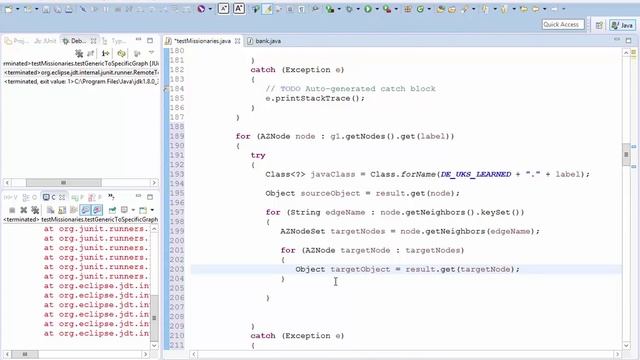
Task: Click the DE_UKS_LEARNED constant on line 193
Action: 476,174
